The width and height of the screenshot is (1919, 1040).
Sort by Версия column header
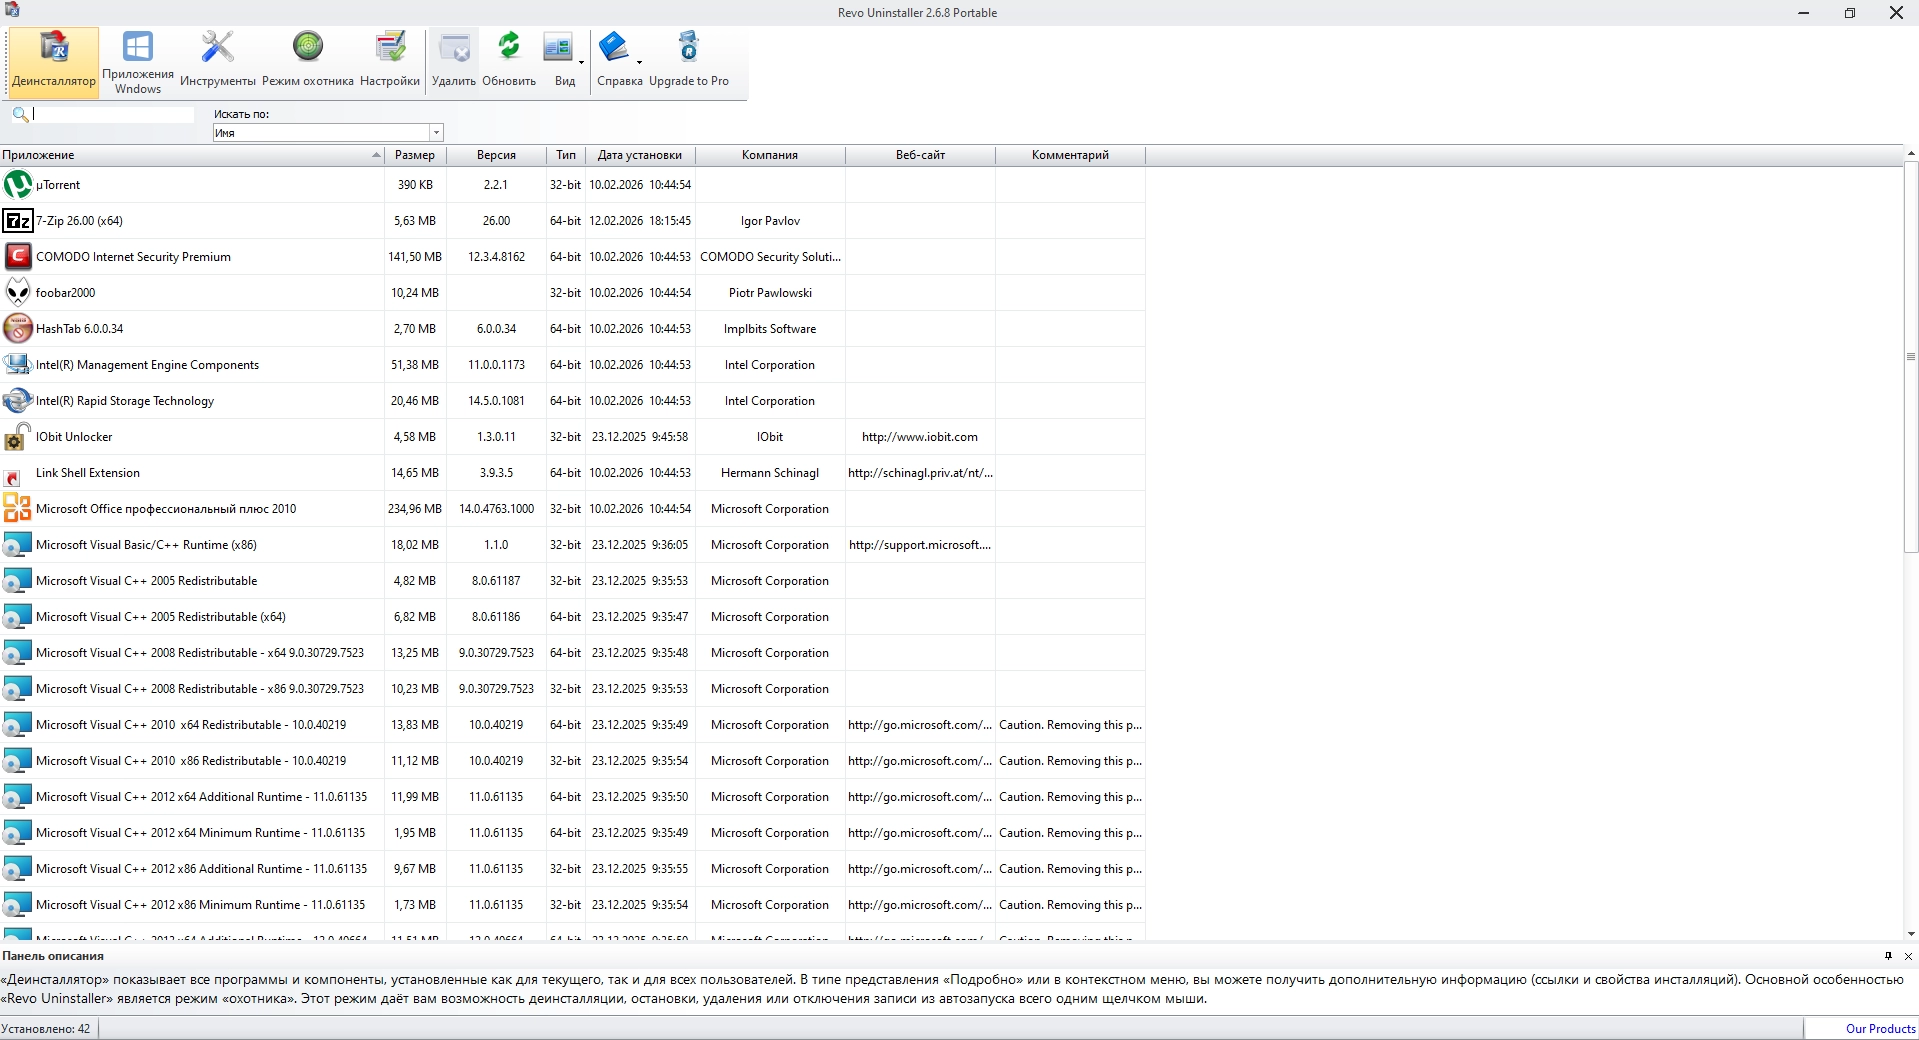496,155
